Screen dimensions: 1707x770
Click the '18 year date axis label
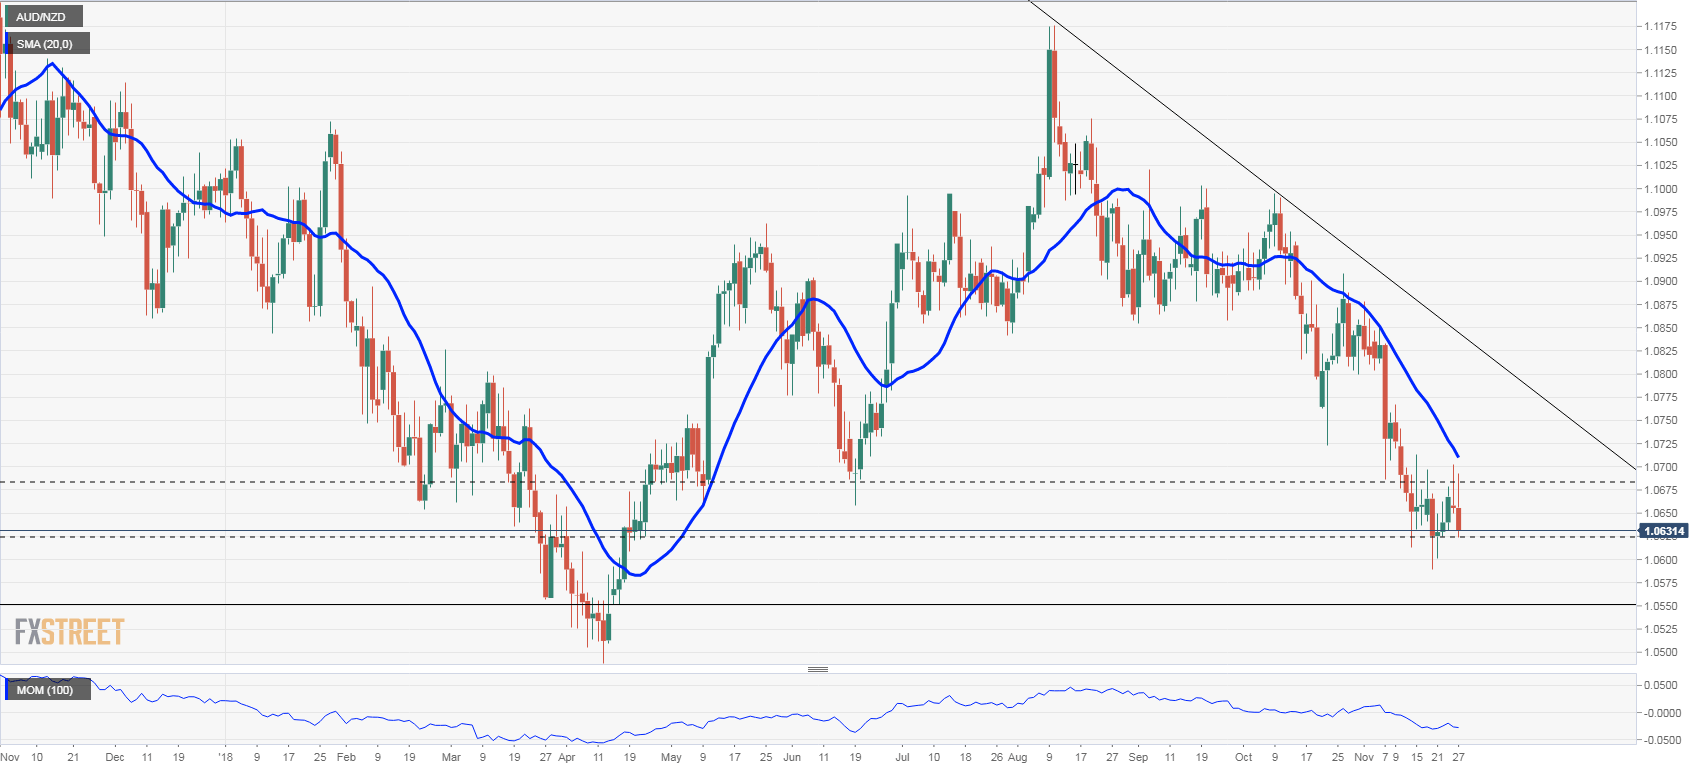tap(225, 757)
